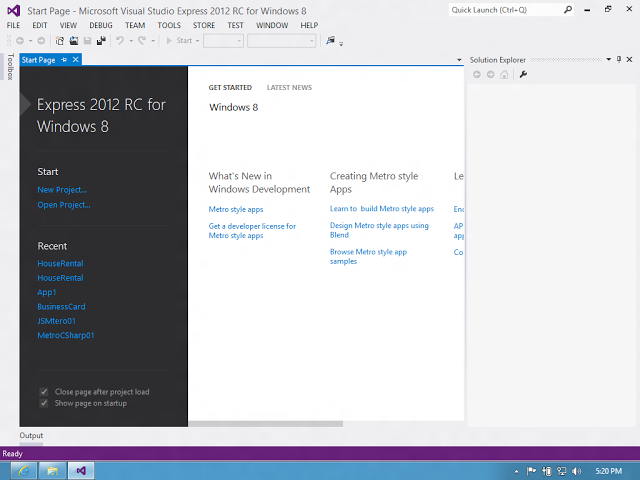Open Navigate Backward history dropdown arrow

pyautogui.click(x=30, y=41)
